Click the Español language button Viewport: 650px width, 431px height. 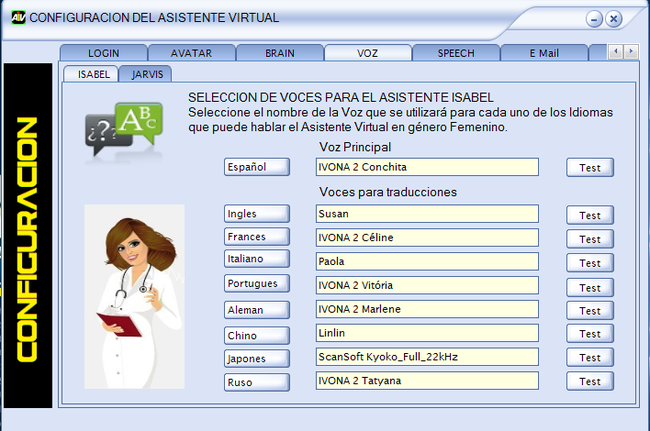pos(257,167)
